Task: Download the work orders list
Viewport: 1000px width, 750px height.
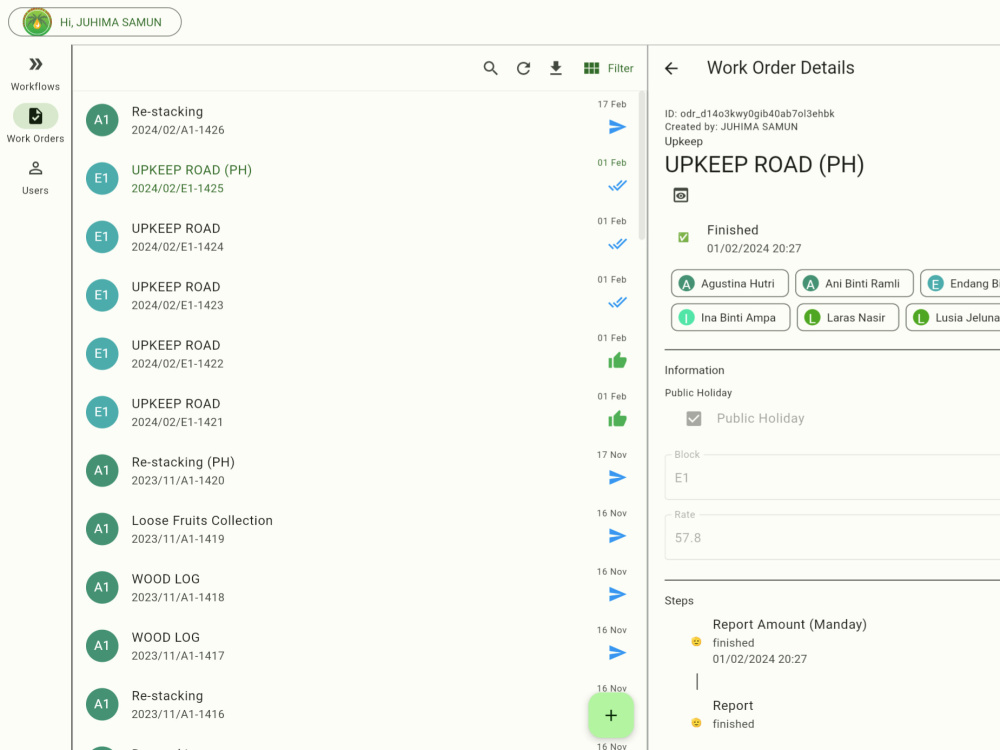Action: point(556,68)
